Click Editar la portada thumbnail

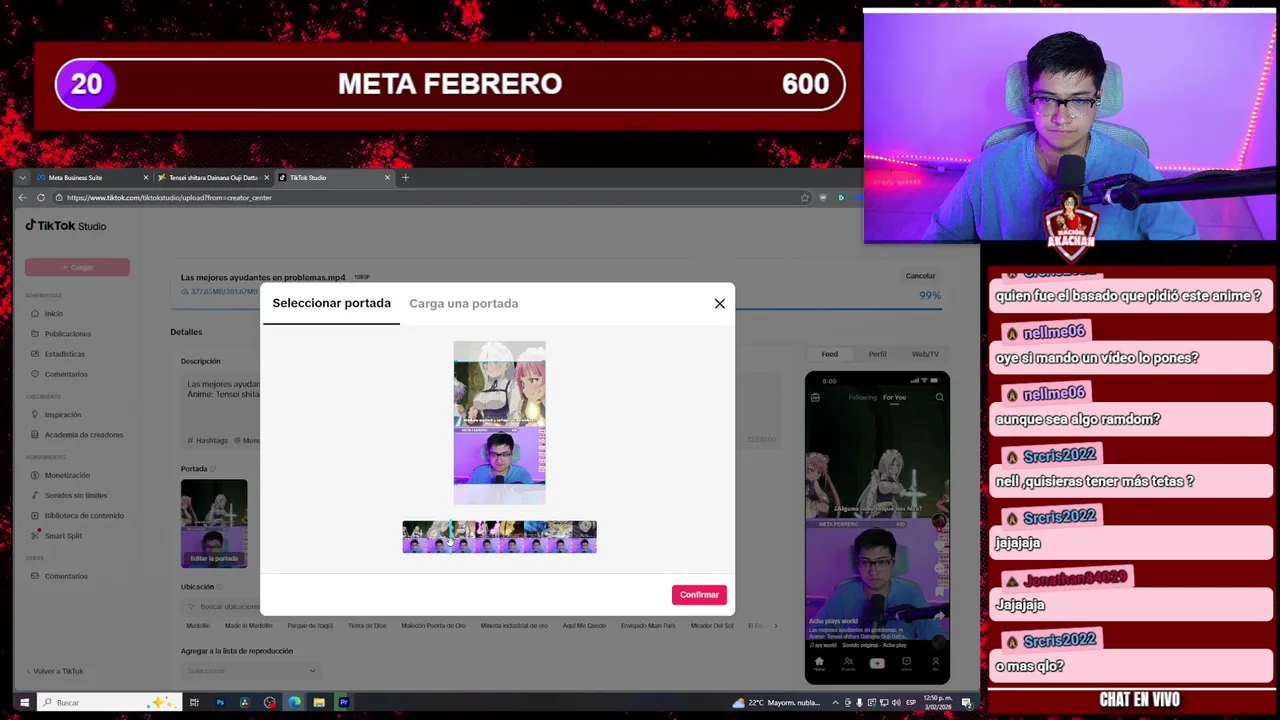click(x=214, y=524)
